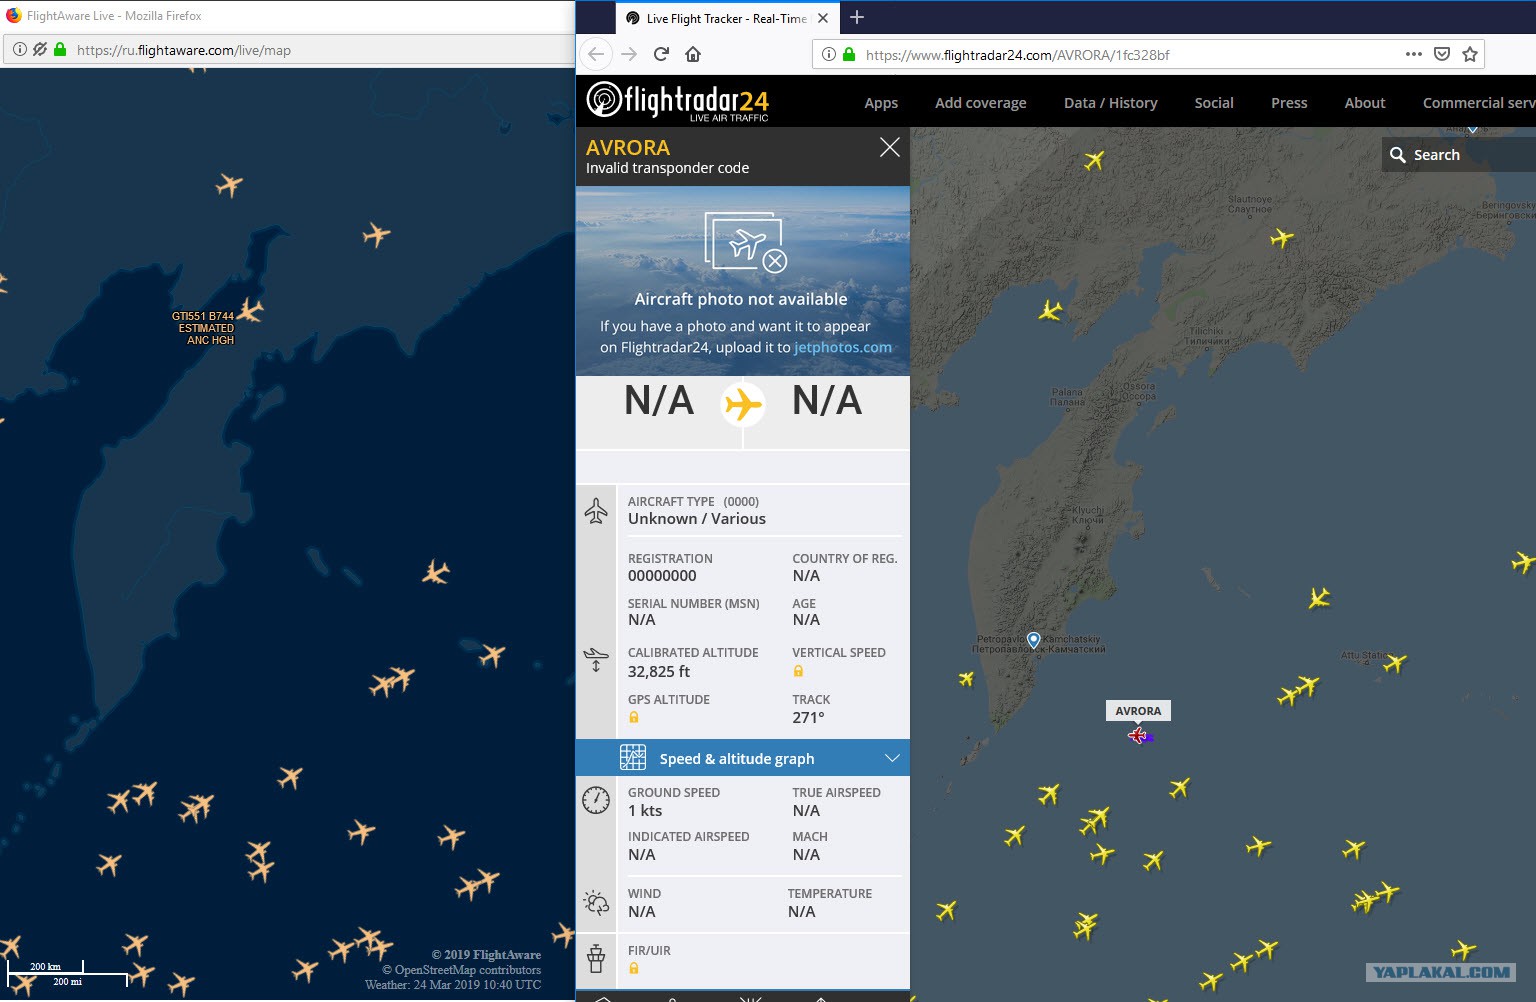The image size is (1536, 1002).
Task: Click the green padlock in Flightradar24 address bar
Action: pyautogui.click(x=849, y=54)
